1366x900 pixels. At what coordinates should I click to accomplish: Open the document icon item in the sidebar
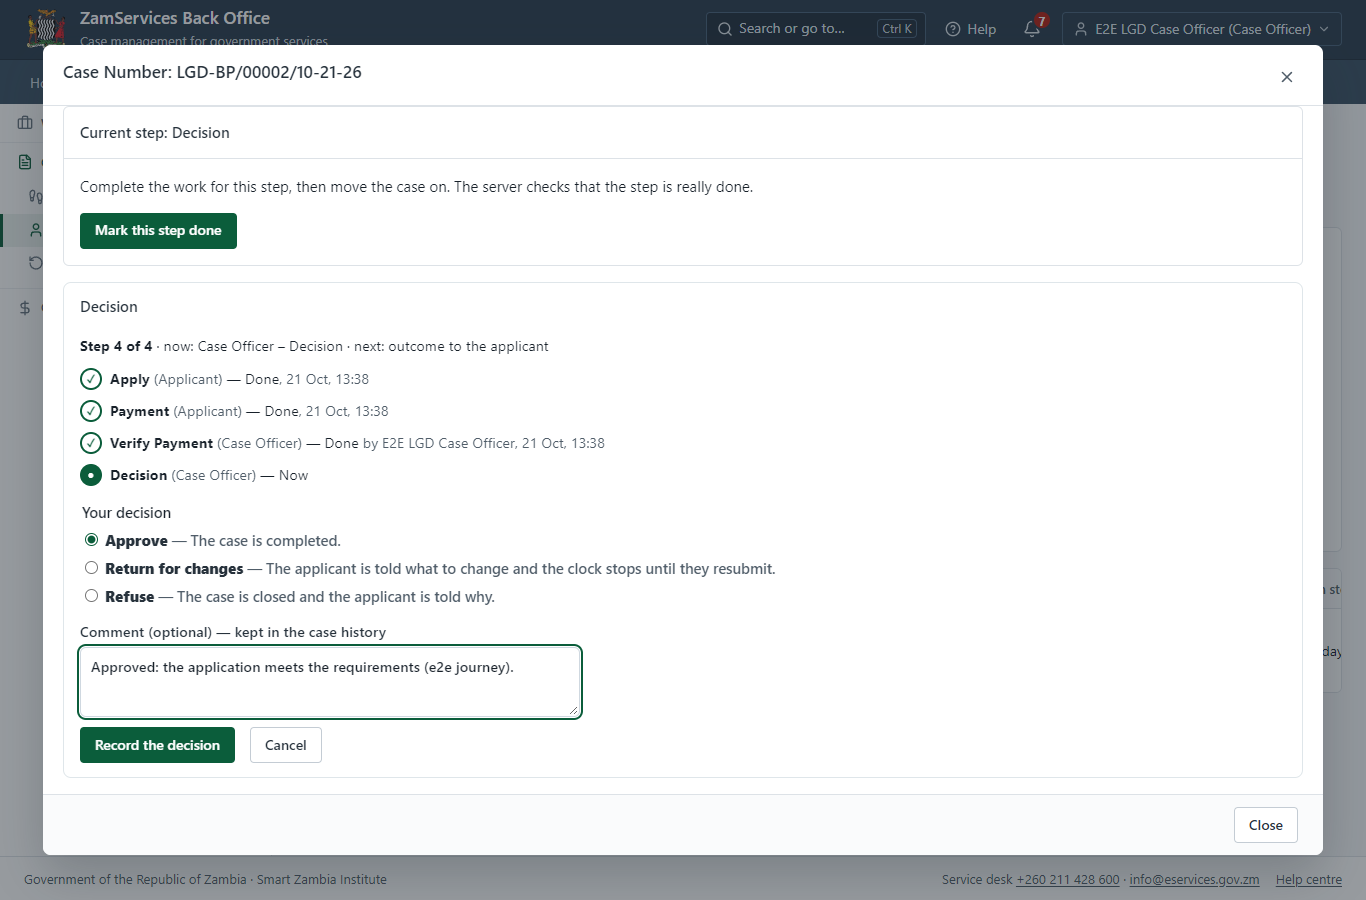[25, 162]
